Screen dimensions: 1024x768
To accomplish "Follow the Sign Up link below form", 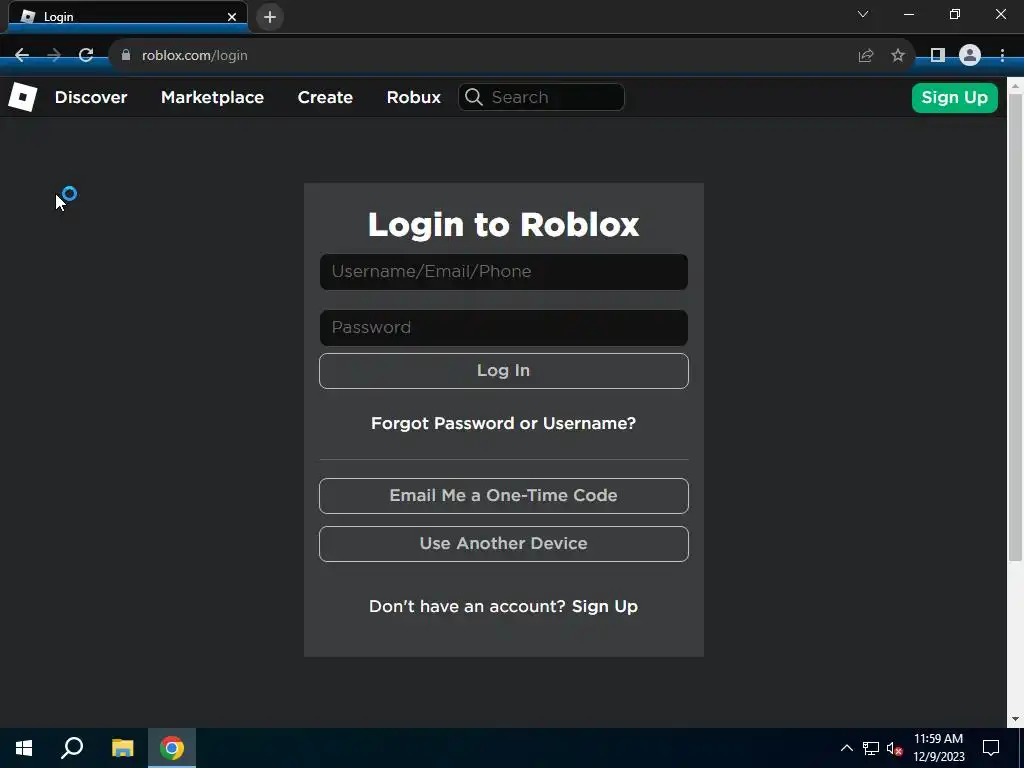I will [605, 607].
